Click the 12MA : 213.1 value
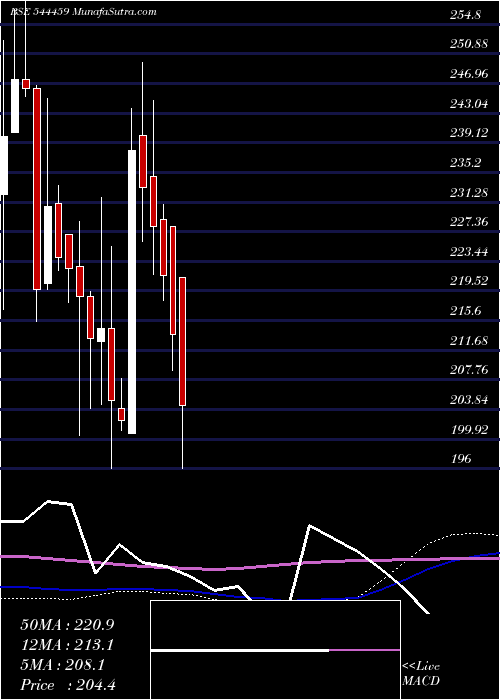This screenshot has width=500, height=700. point(67,645)
